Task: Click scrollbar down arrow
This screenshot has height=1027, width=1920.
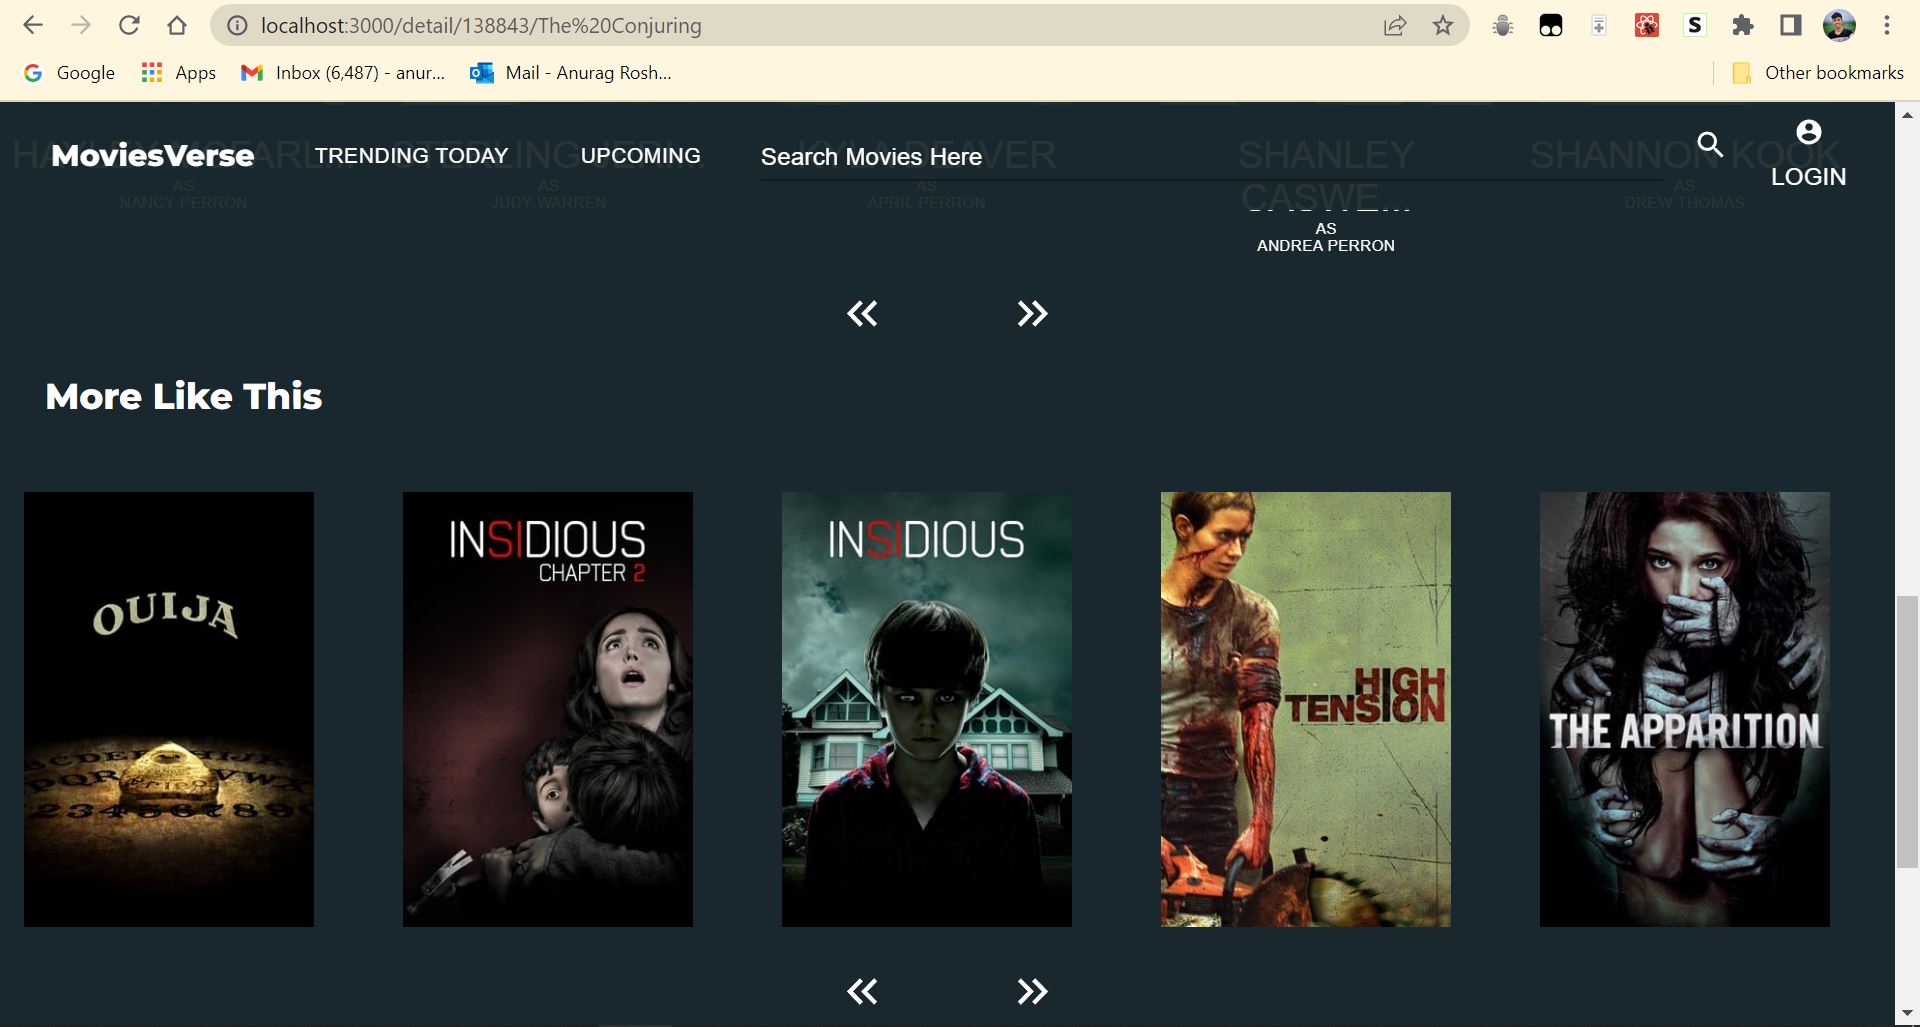Action: click(1907, 1015)
